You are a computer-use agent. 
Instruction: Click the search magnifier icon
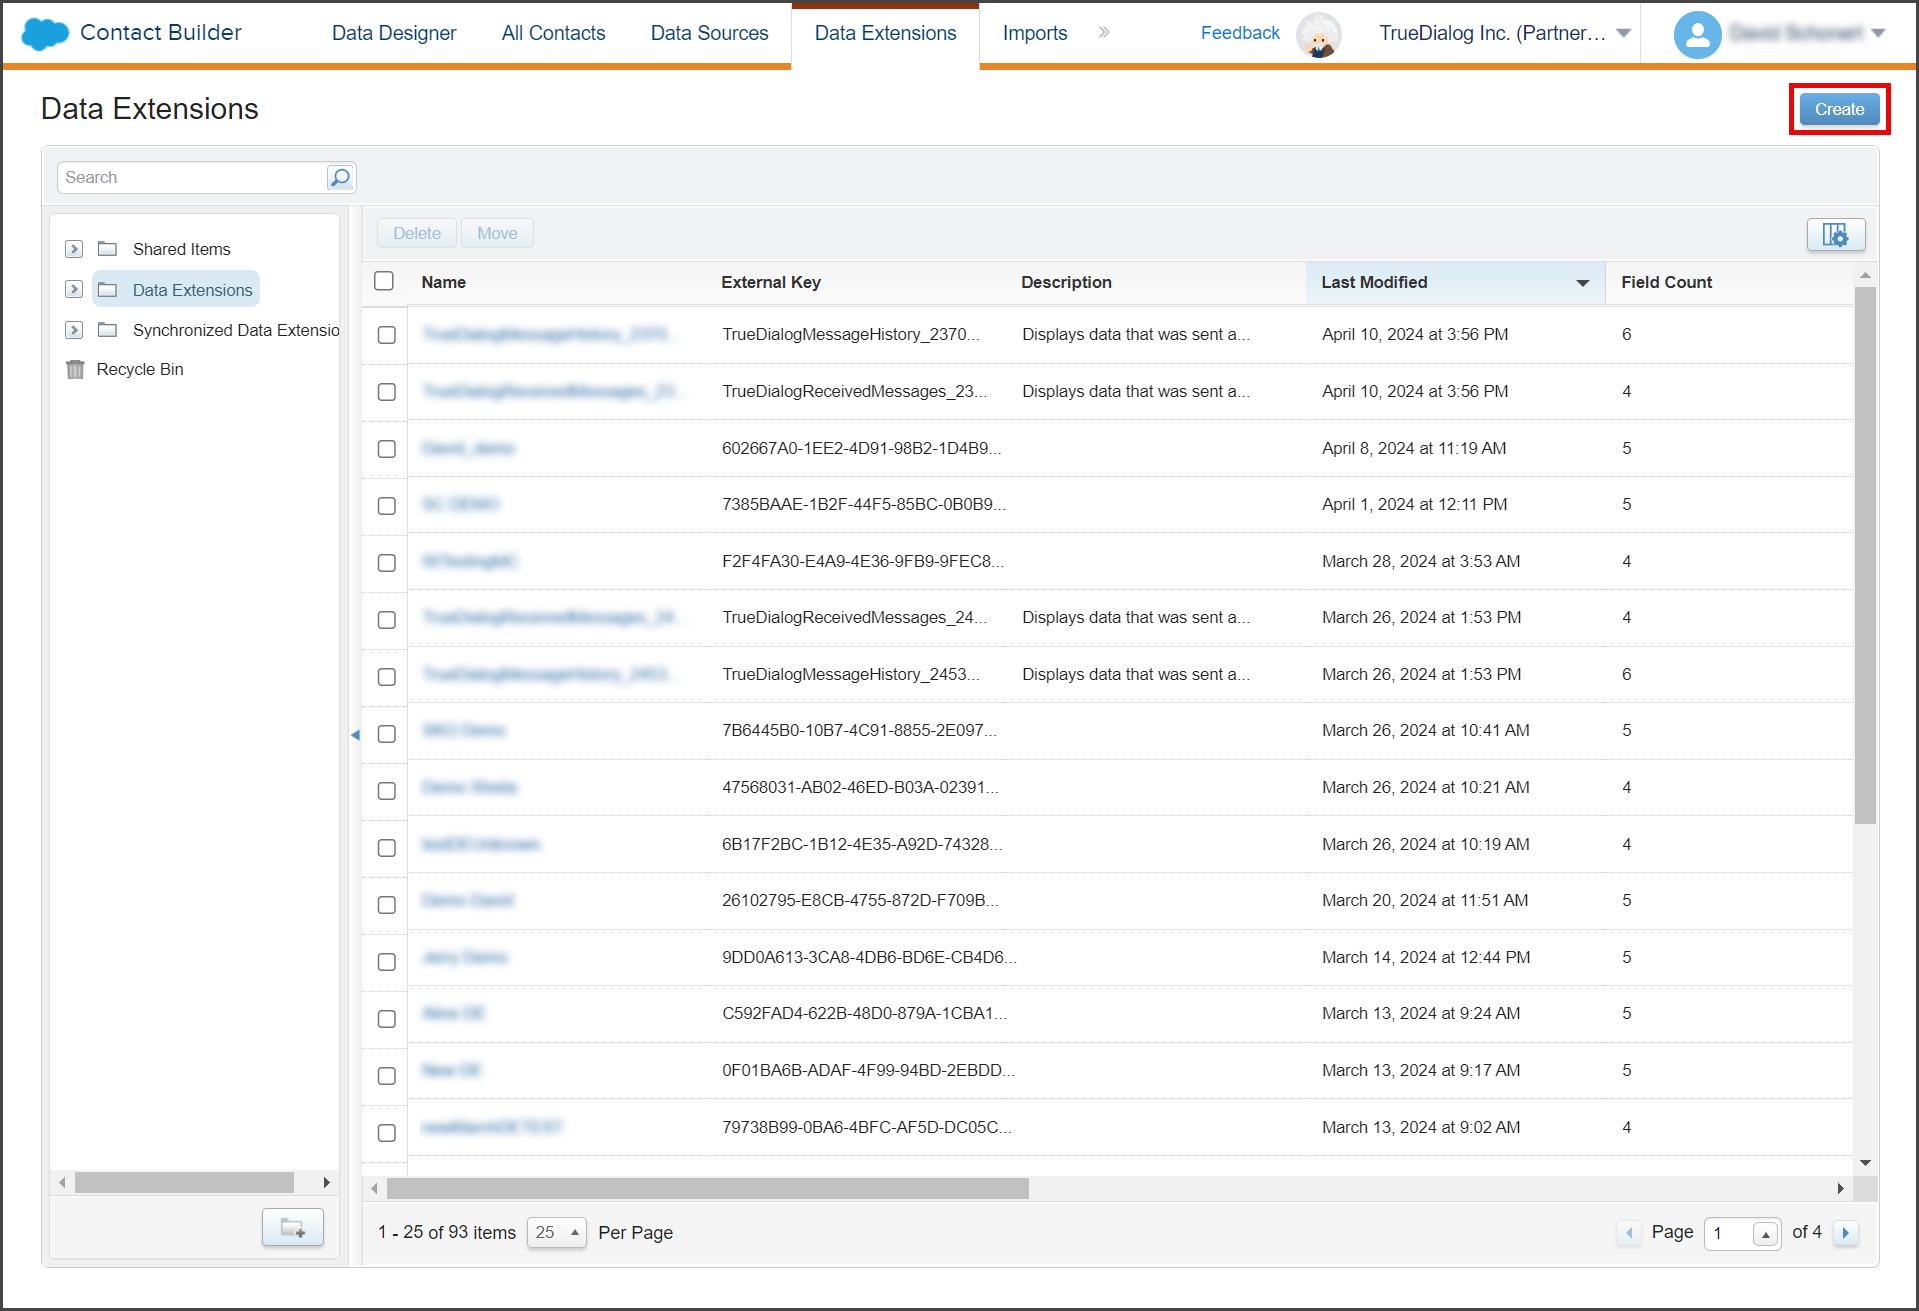(x=340, y=177)
